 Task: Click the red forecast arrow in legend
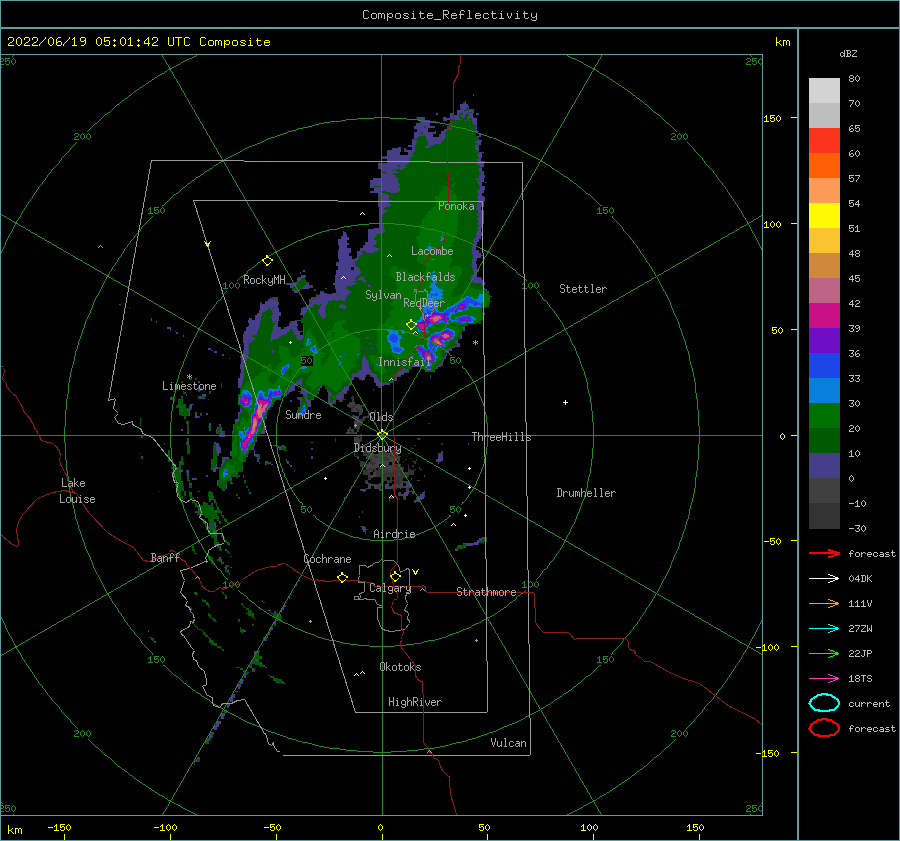pyautogui.click(x=824, y=553)
